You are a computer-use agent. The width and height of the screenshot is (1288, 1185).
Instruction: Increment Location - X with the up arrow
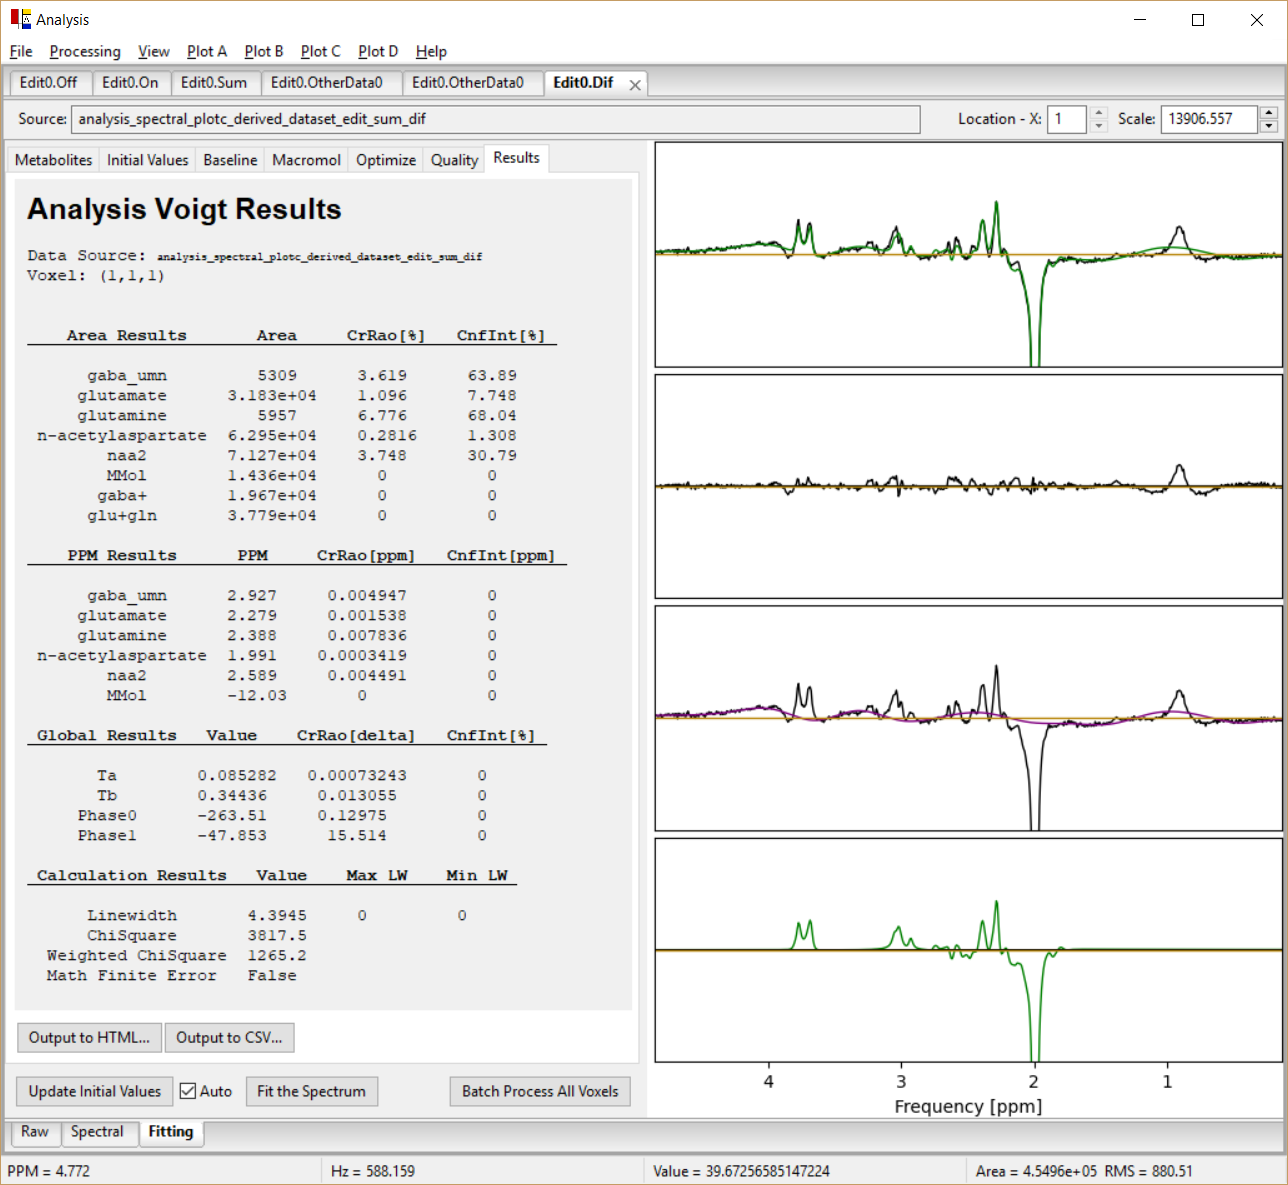(x=1099, y=113)
